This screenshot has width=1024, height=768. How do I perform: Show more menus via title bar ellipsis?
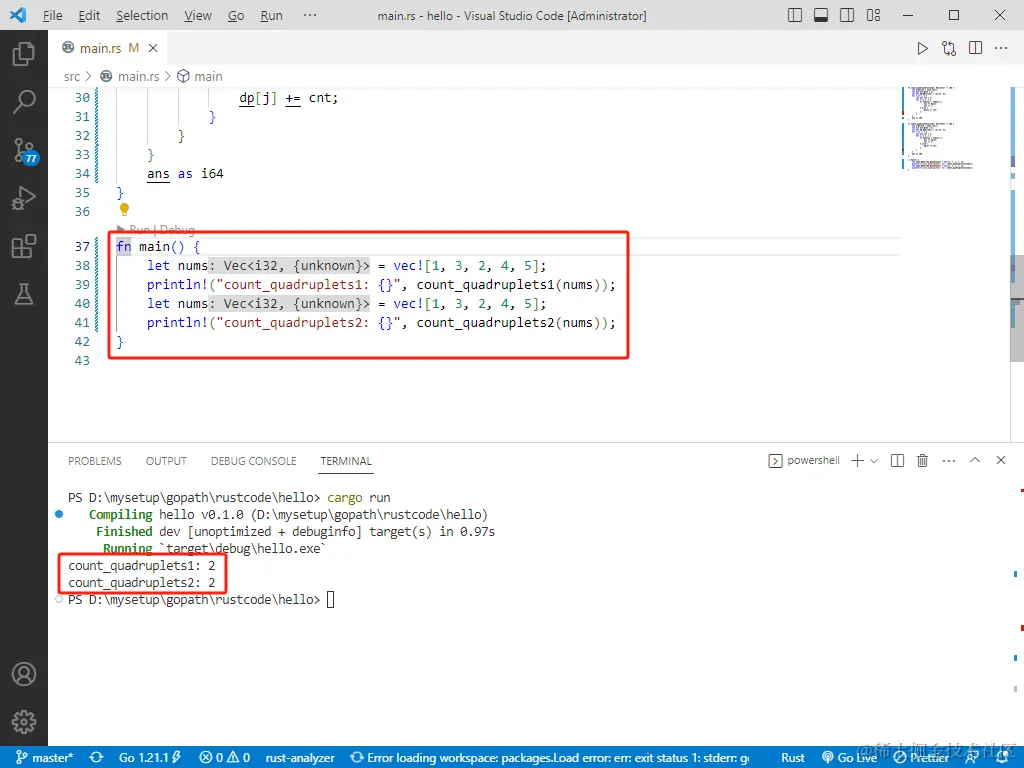pyautogui.click(x=310, y=15)
